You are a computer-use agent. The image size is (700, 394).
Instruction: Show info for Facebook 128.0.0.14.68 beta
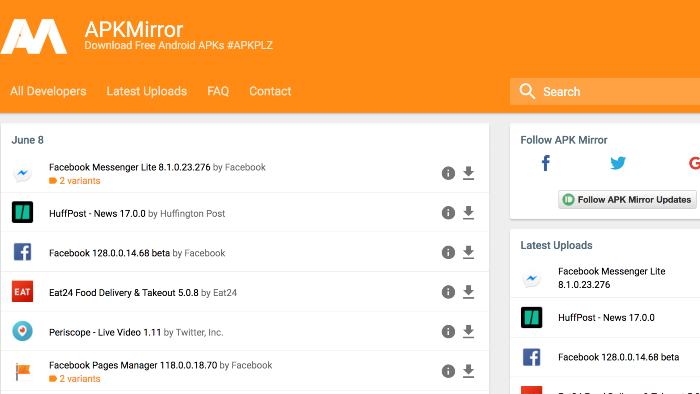(448, 253)
